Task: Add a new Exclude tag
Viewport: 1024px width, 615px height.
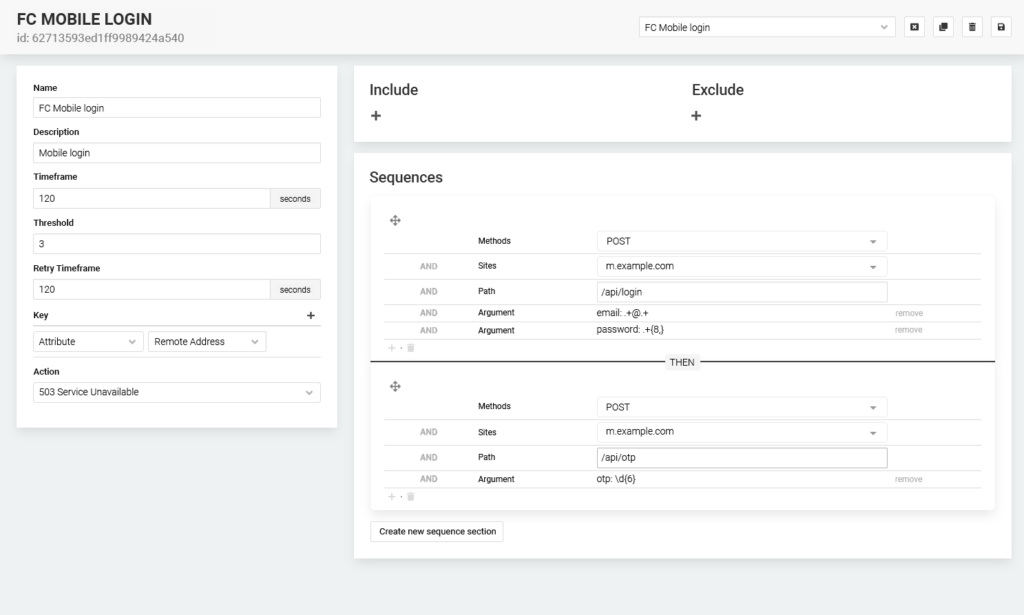Action: [696, 116]
